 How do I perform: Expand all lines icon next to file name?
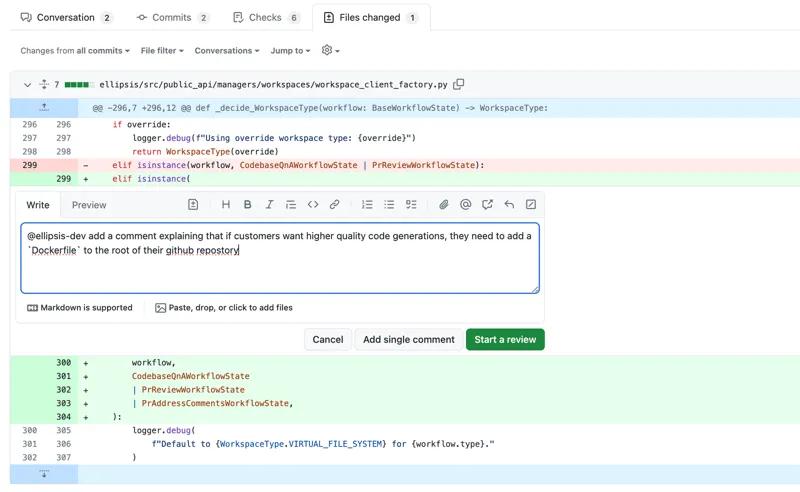[x=44, y=84]
